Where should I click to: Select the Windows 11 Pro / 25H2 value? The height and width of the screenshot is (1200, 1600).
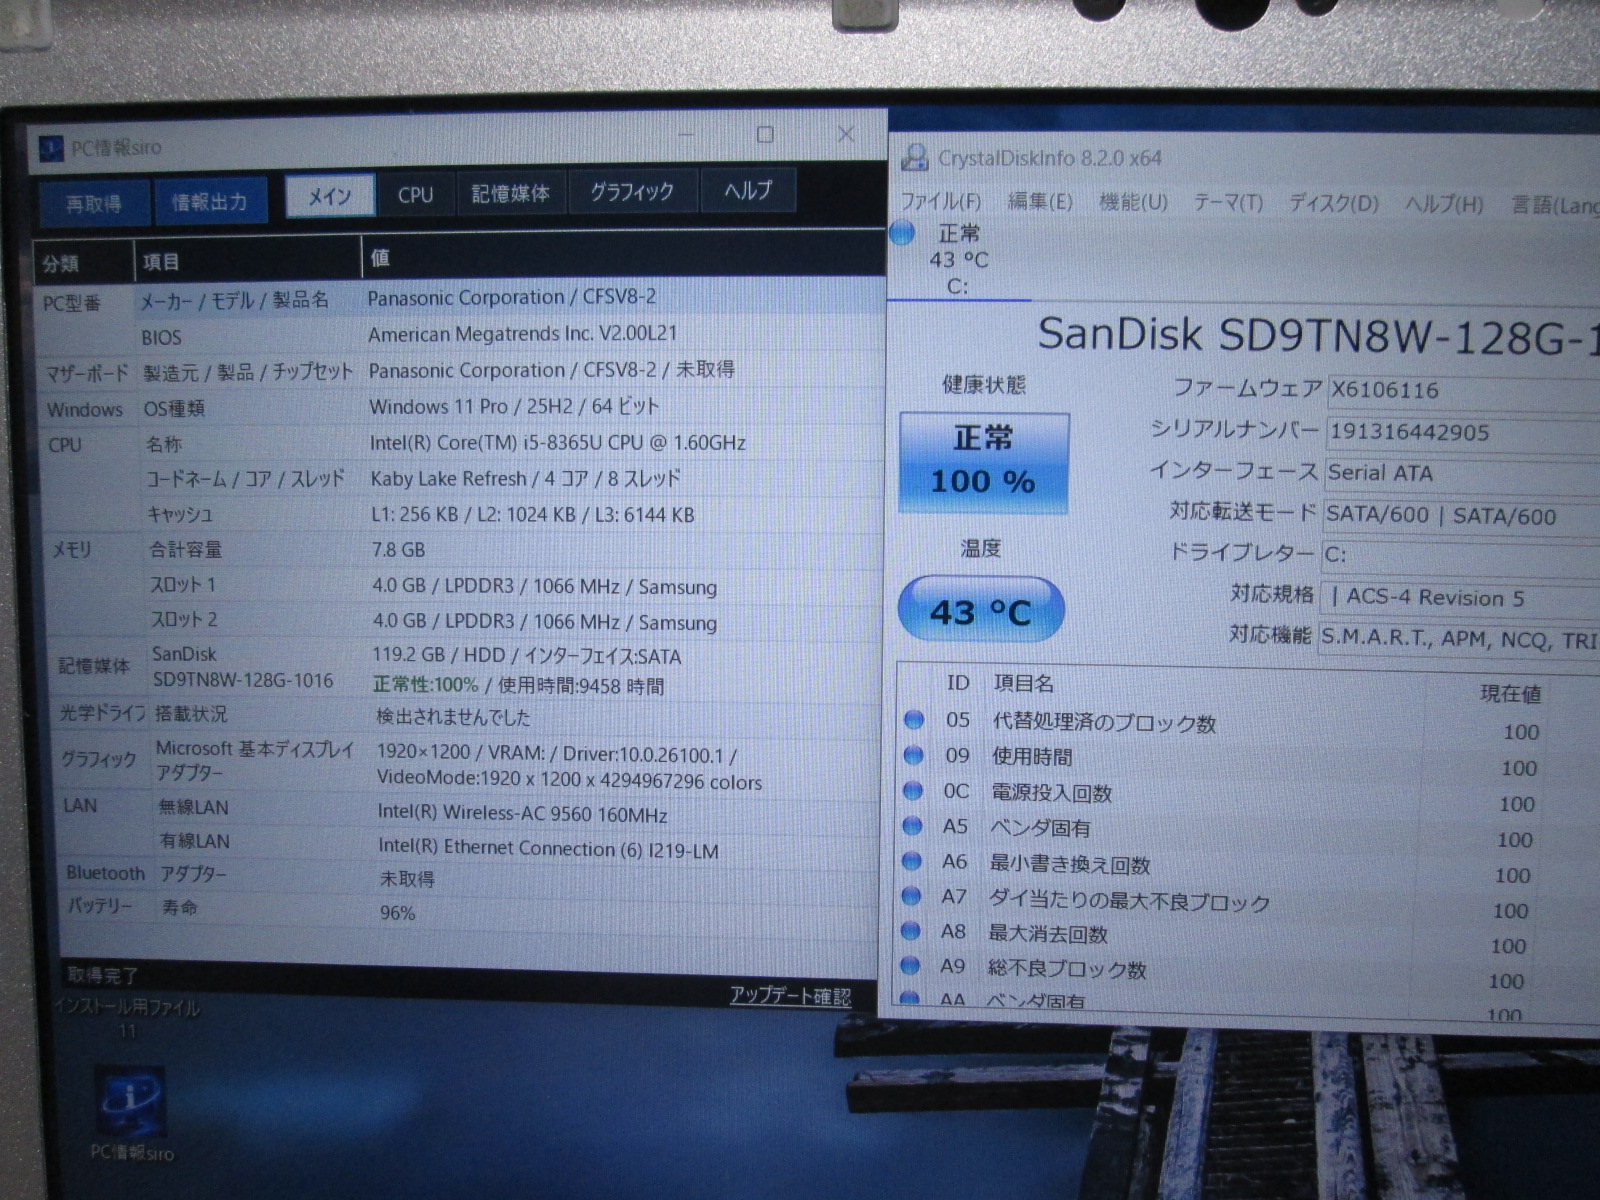coord(514,406)
